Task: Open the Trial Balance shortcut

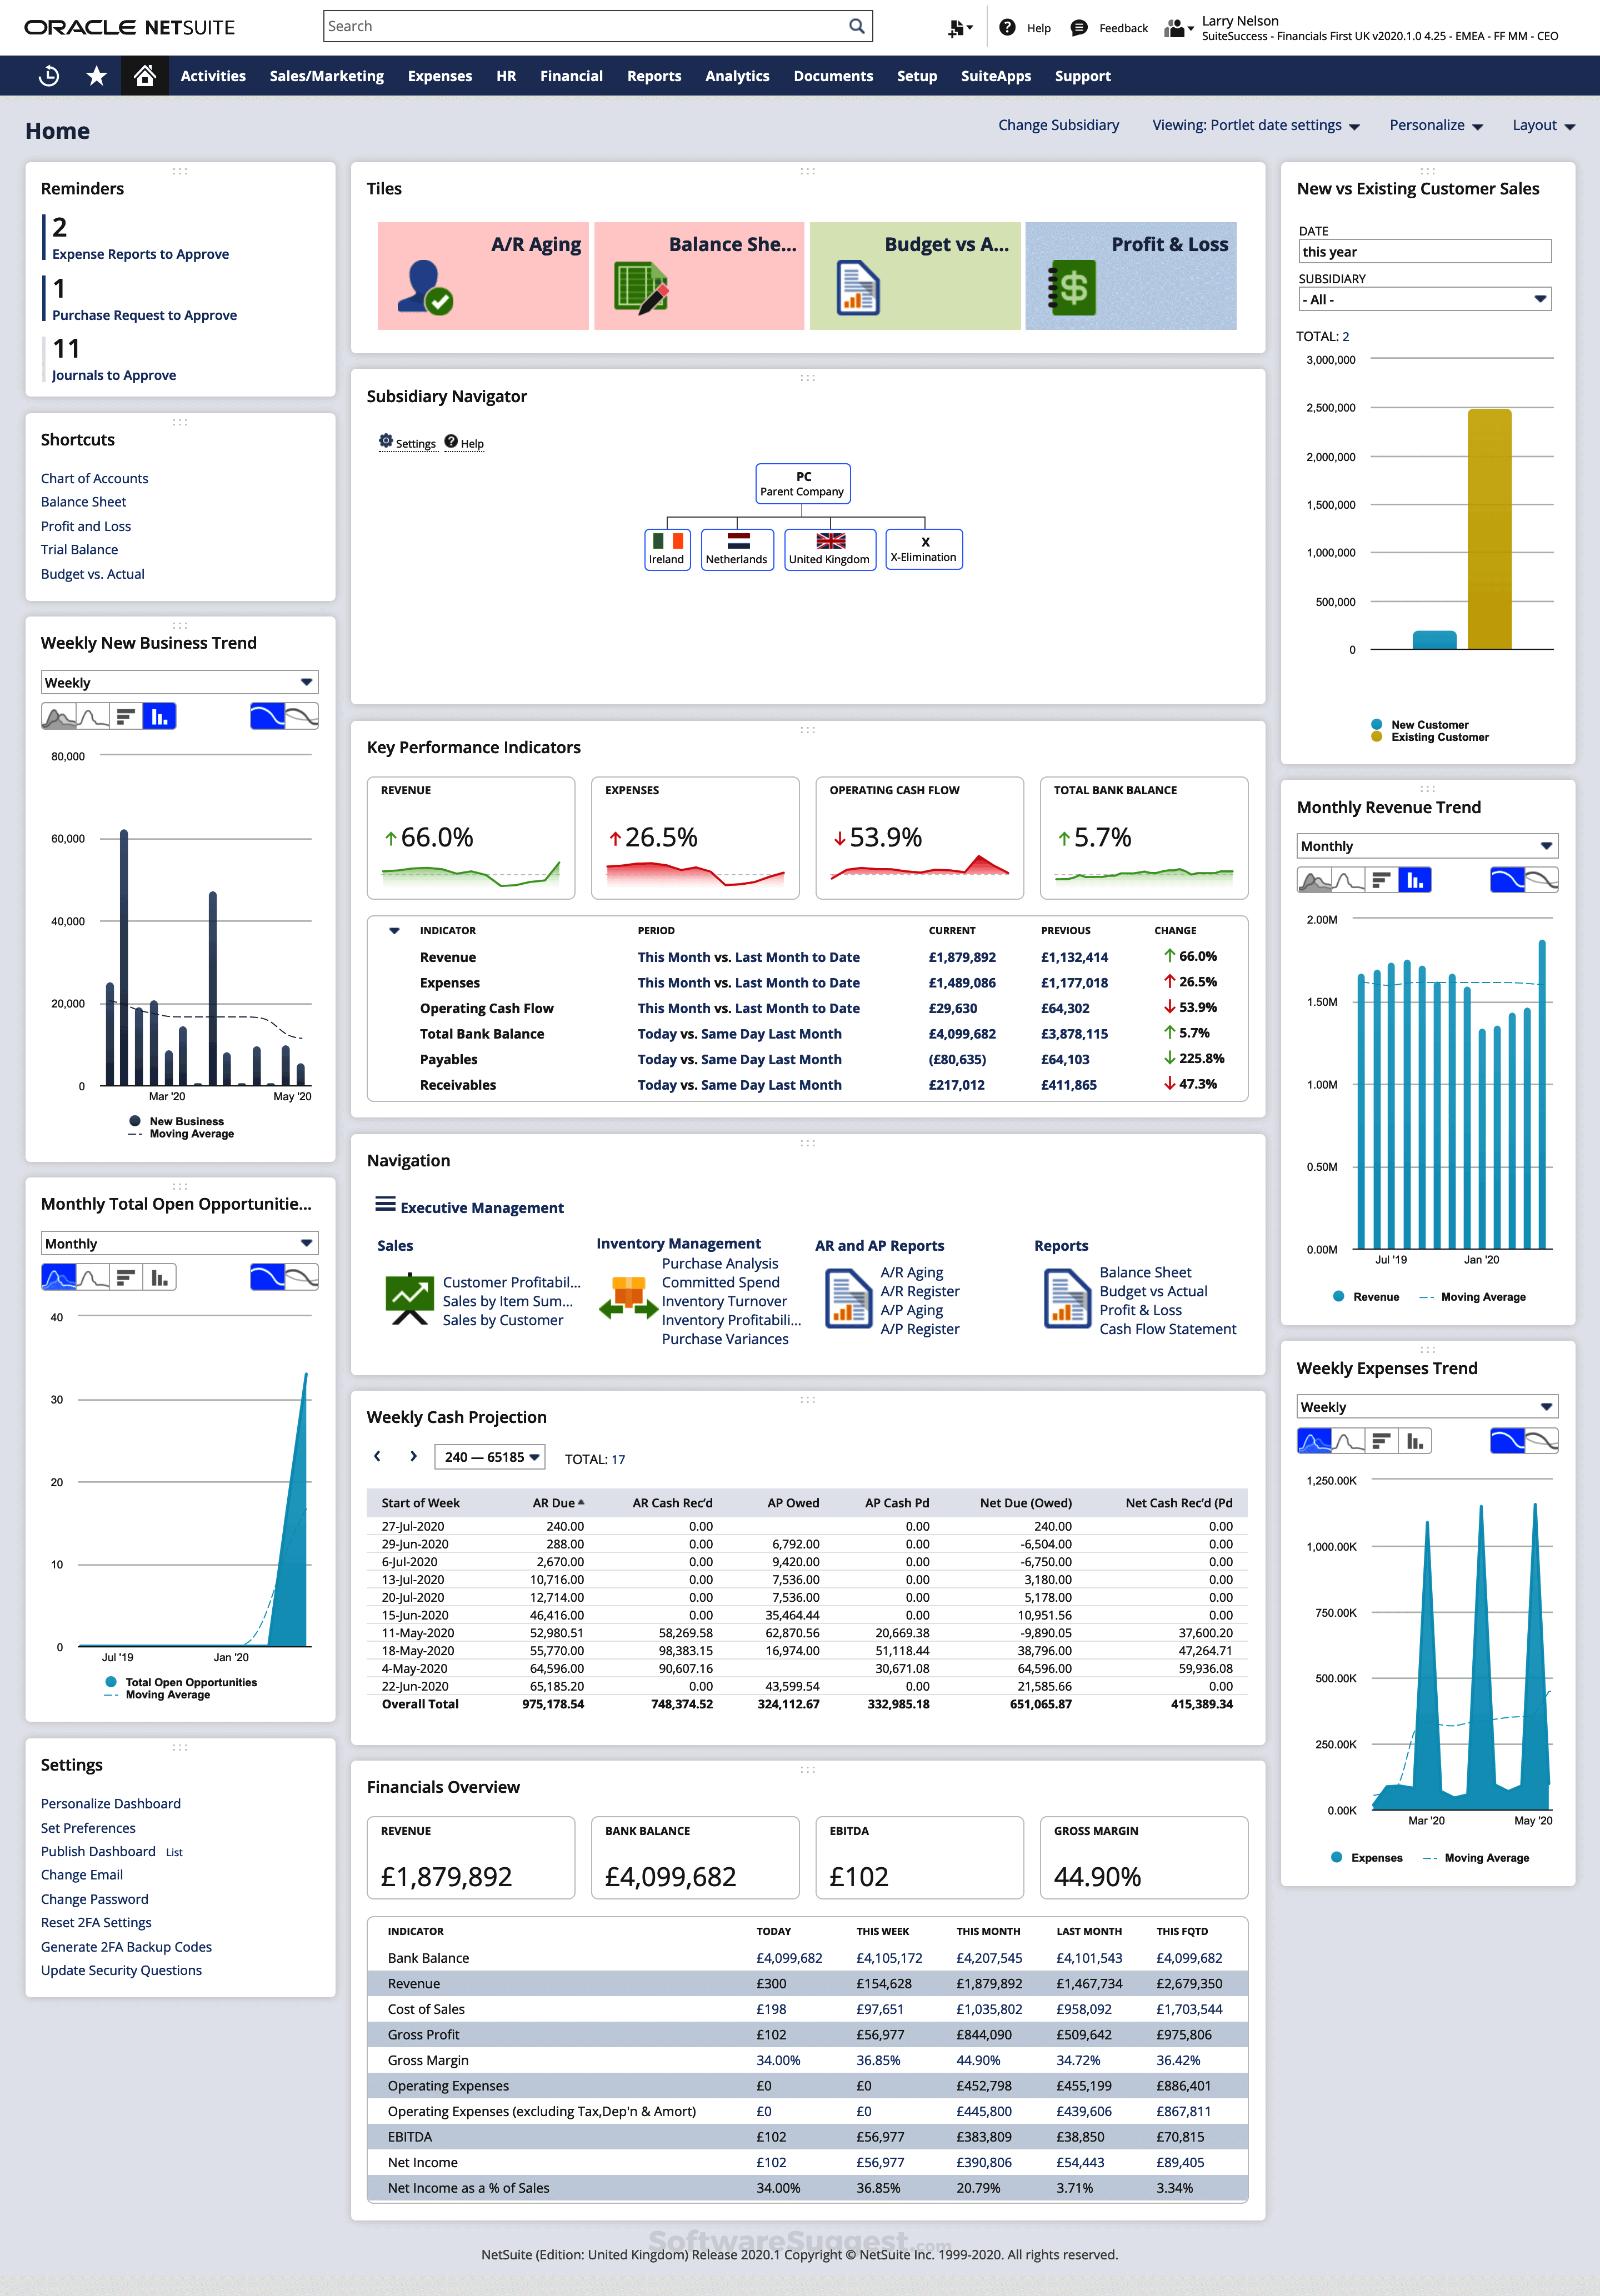Action: 79,549
